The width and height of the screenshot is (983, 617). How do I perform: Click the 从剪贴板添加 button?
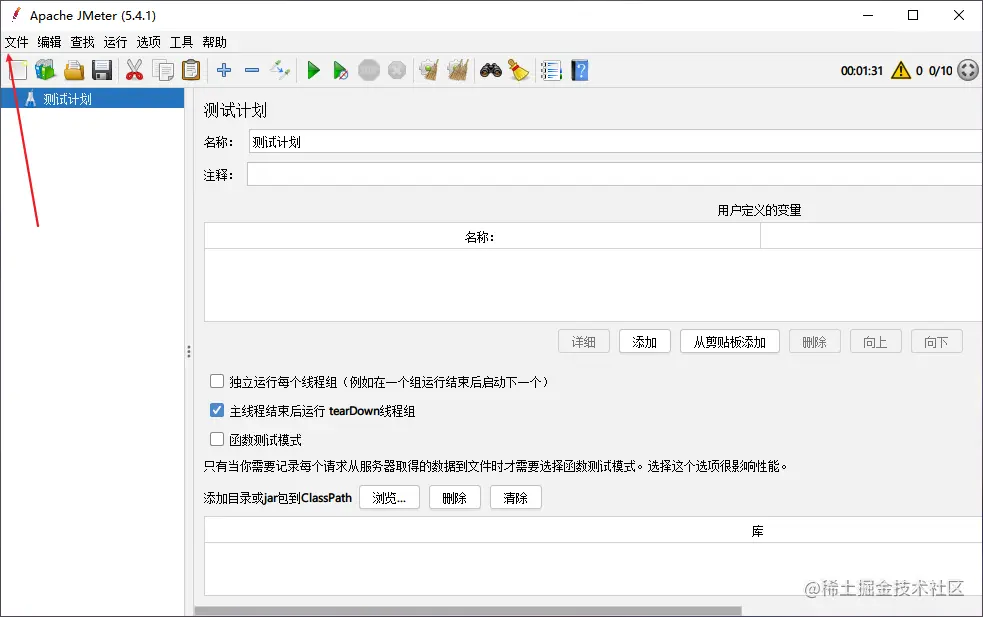click(x=730, y=342)
